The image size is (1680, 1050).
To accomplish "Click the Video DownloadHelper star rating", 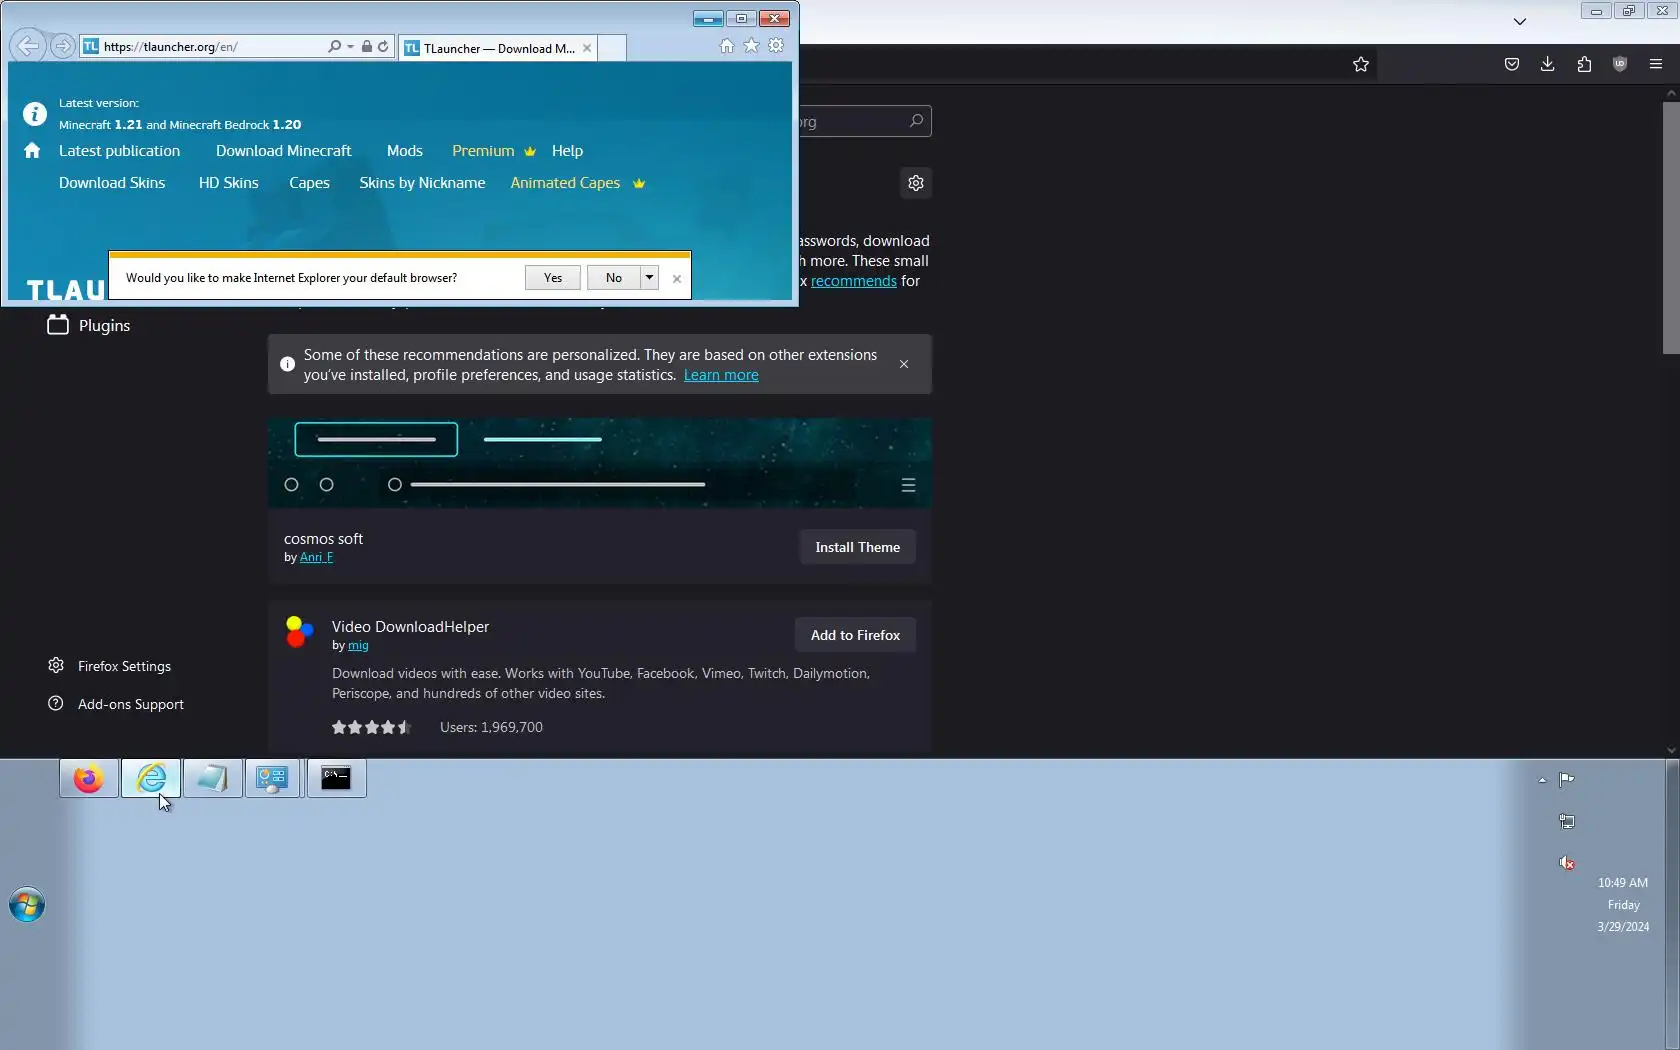I will 372,727.
